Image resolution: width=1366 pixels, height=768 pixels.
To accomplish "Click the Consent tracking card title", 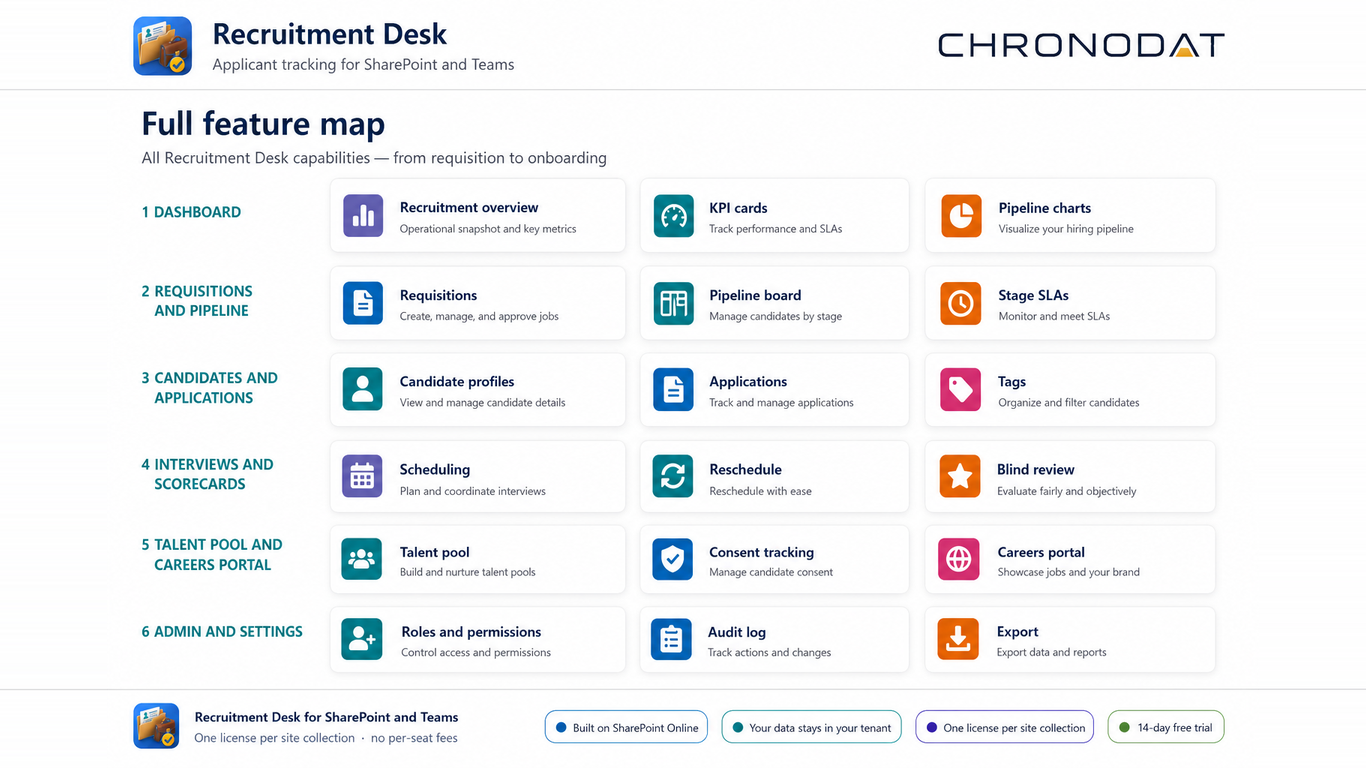I will pos(761,552).
